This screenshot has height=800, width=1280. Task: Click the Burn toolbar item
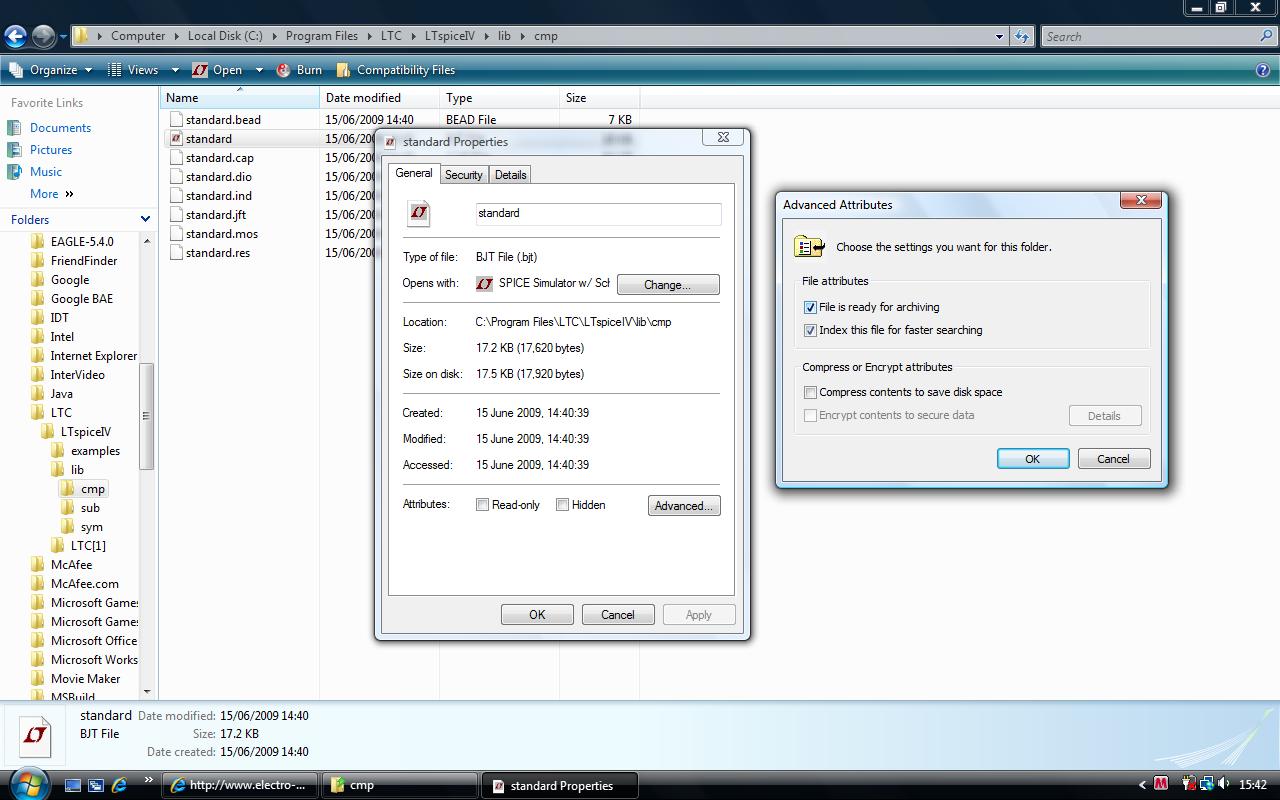tap(298, 70)
